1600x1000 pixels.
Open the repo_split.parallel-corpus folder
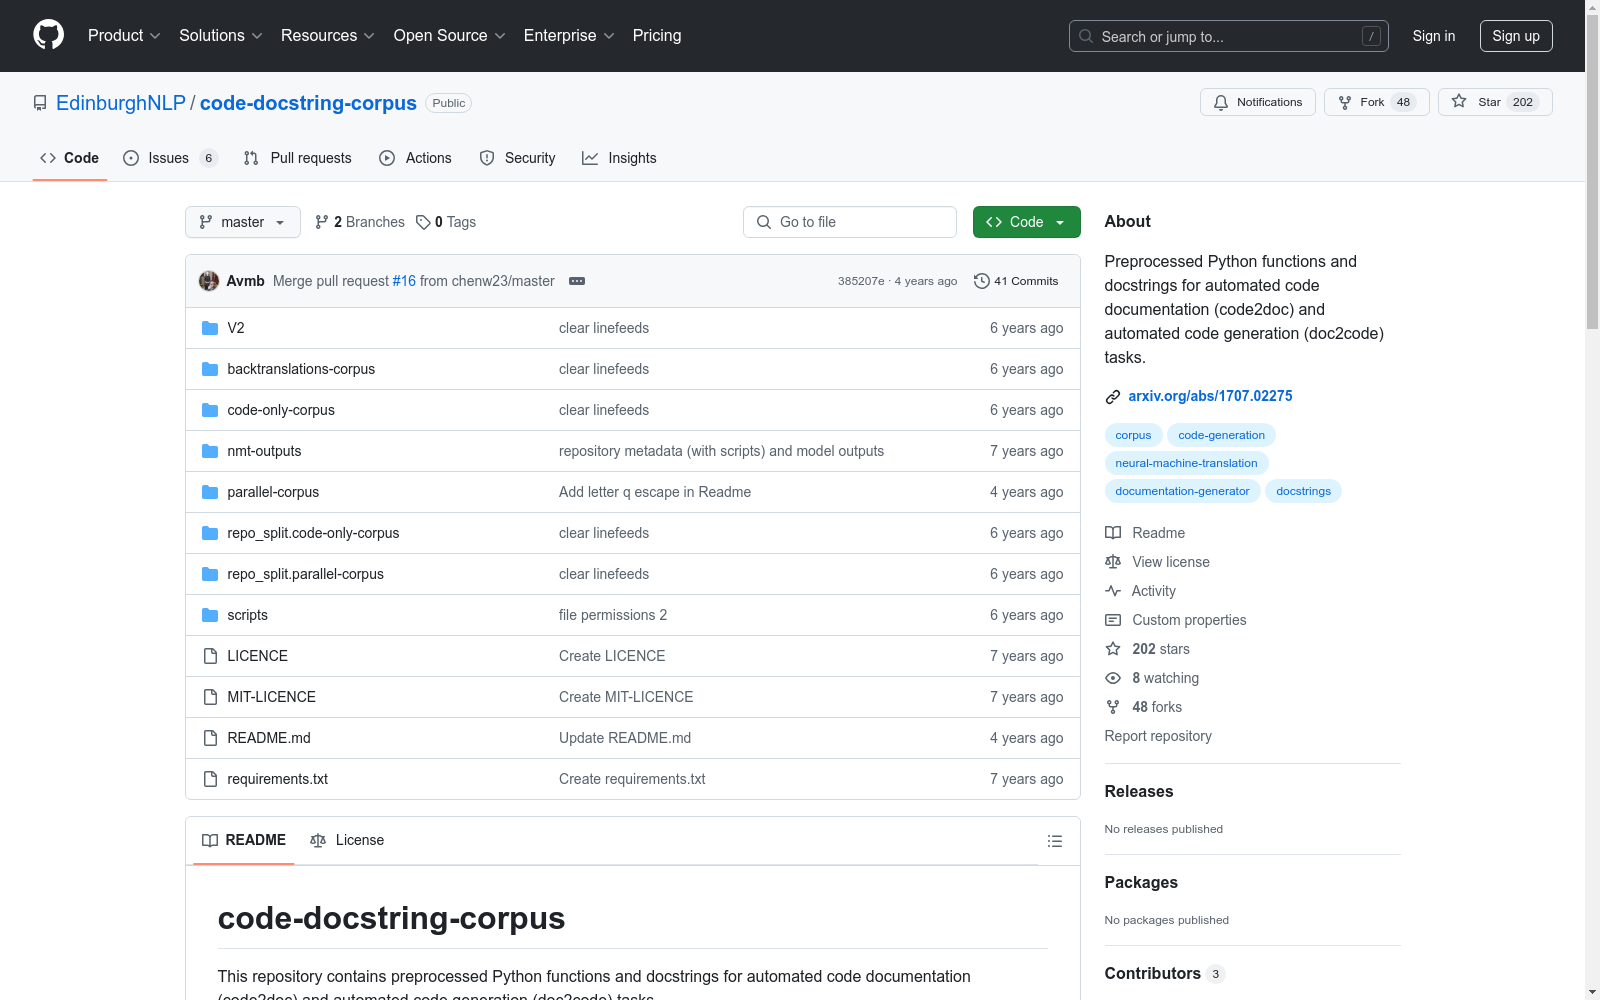point(305,574)
